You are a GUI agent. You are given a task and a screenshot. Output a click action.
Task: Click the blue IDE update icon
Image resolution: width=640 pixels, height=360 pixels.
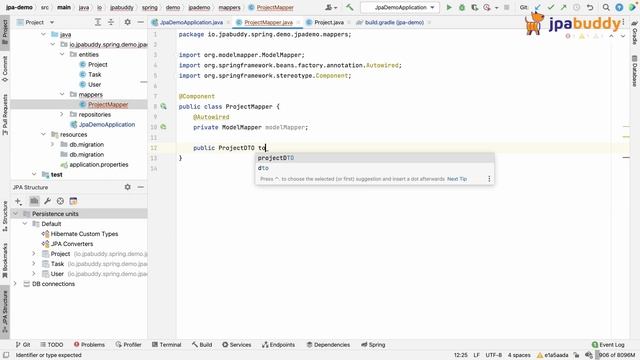point(619,7)
